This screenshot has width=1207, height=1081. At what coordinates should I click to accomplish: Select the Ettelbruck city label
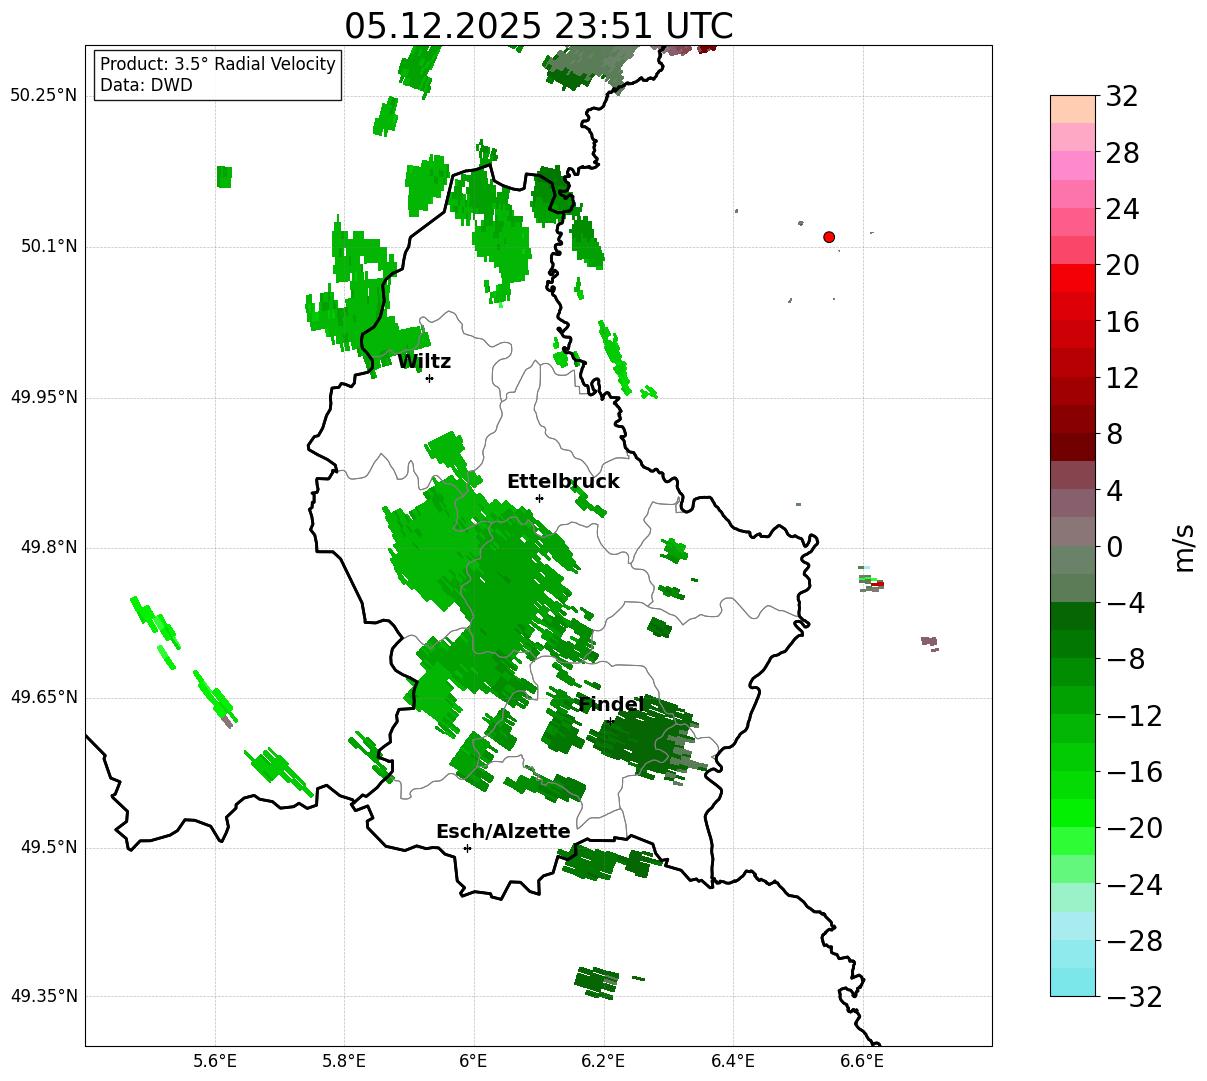click(563, 482)
